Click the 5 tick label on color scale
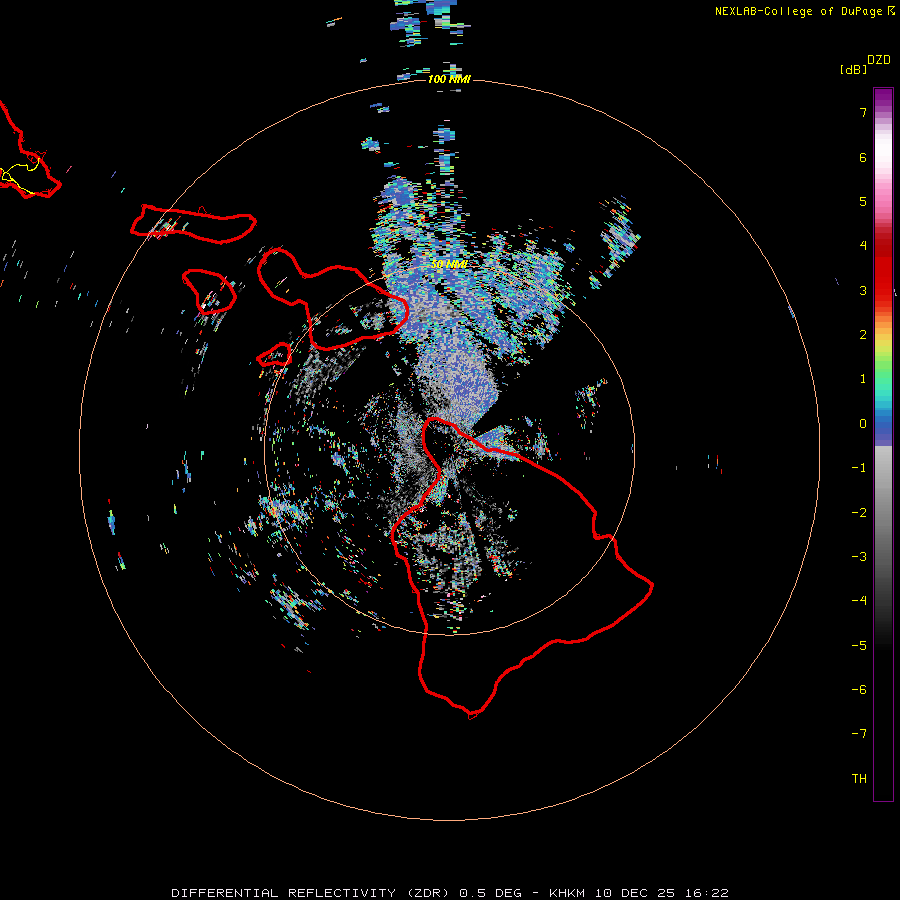Viewport: 900px width, 900px height. [x=863, y=201]
